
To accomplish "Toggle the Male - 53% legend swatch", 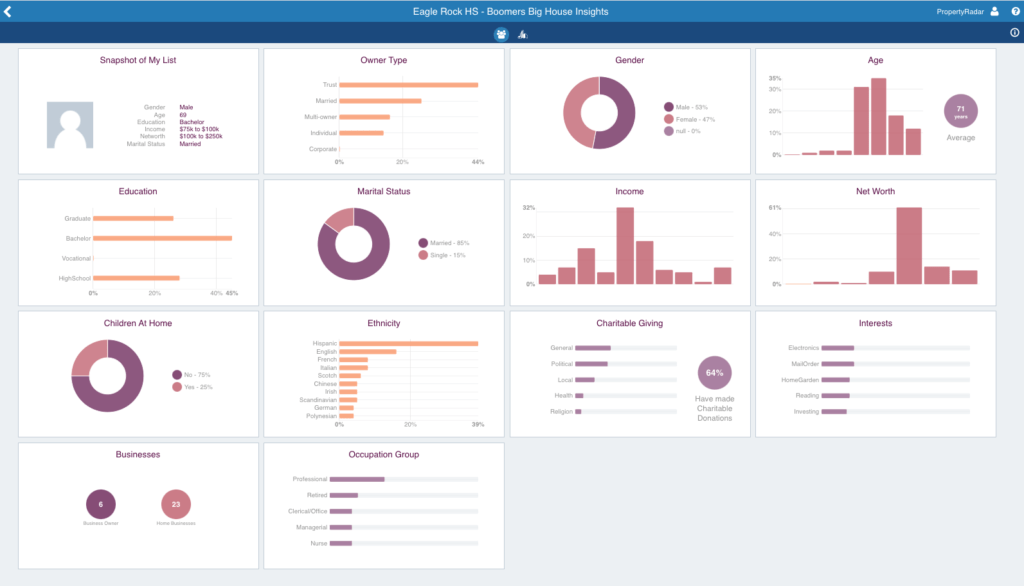I will [669, 106].
